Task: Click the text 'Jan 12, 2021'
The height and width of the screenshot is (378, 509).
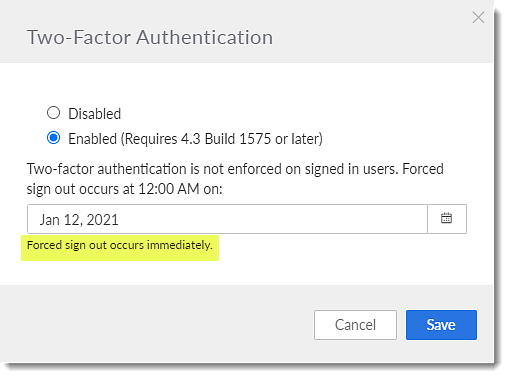Action: click(79, 220)
